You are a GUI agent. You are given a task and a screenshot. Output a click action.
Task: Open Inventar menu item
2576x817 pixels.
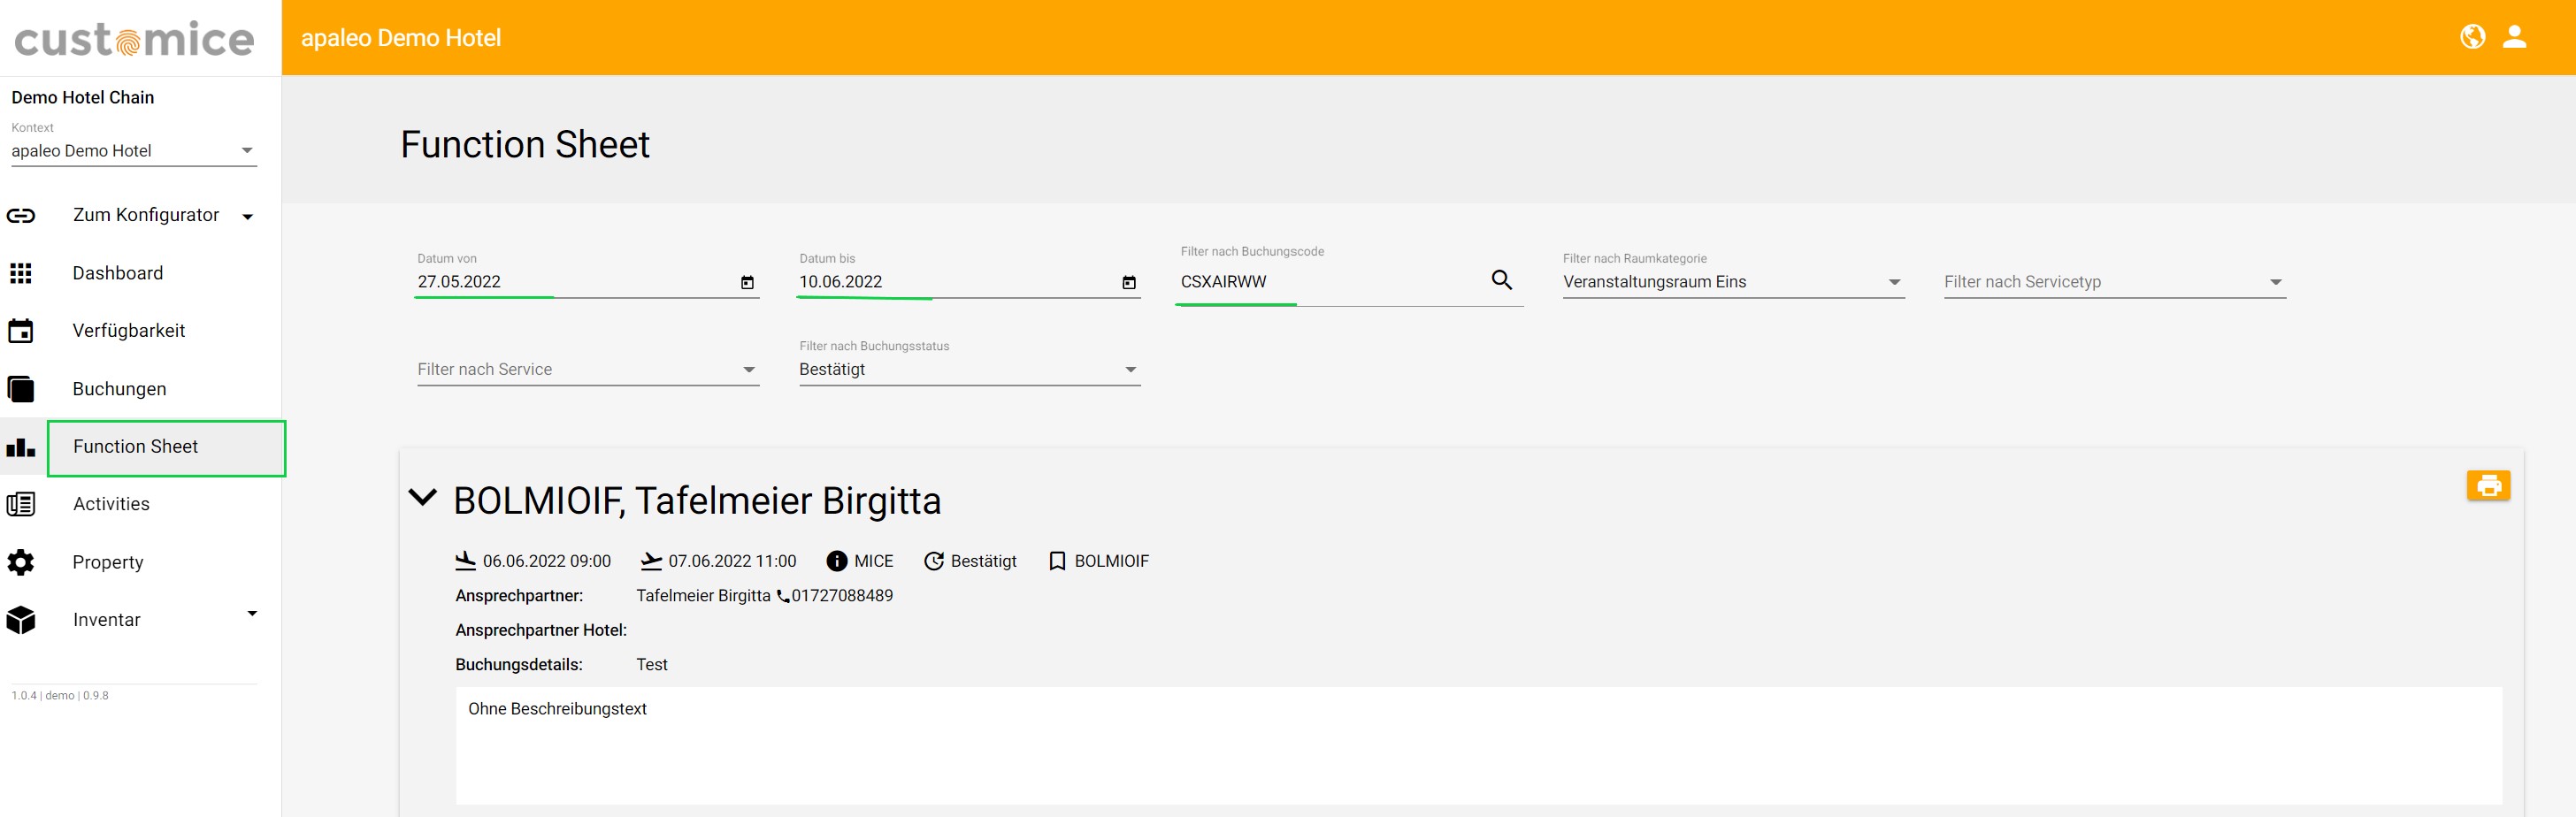[x=107, y=620]
